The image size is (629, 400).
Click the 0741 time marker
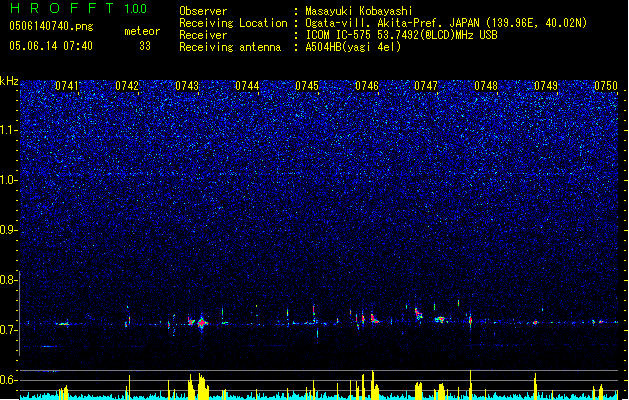[67, 86]
